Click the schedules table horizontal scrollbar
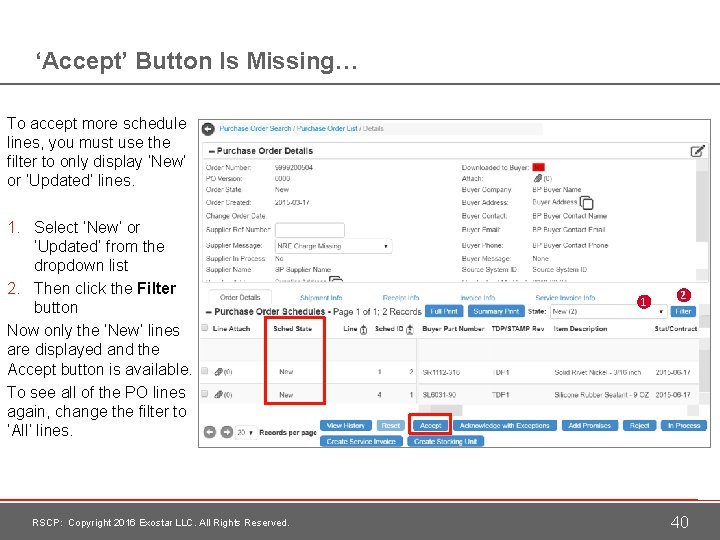The width and height of the screenshot is (720, 540). (x=446, y=409)
